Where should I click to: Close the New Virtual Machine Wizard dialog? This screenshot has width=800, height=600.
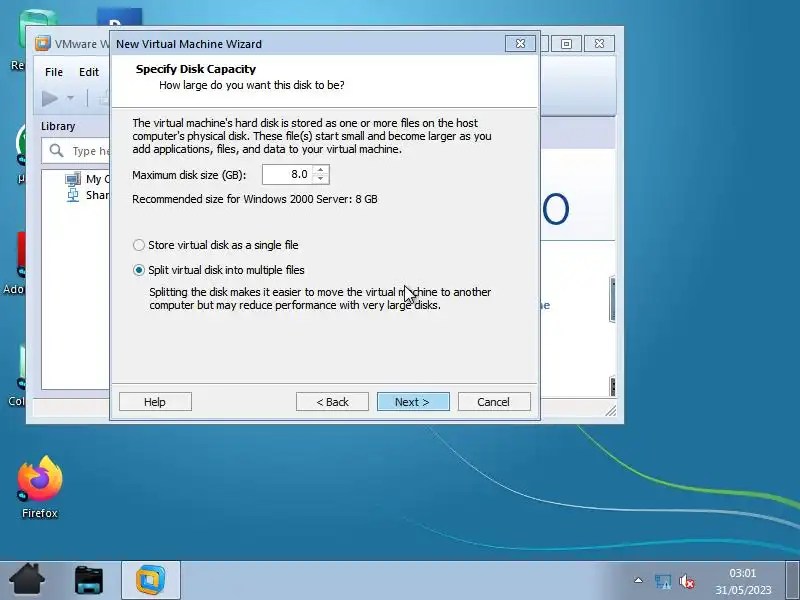pyautogui.click(x=520, y=44)
